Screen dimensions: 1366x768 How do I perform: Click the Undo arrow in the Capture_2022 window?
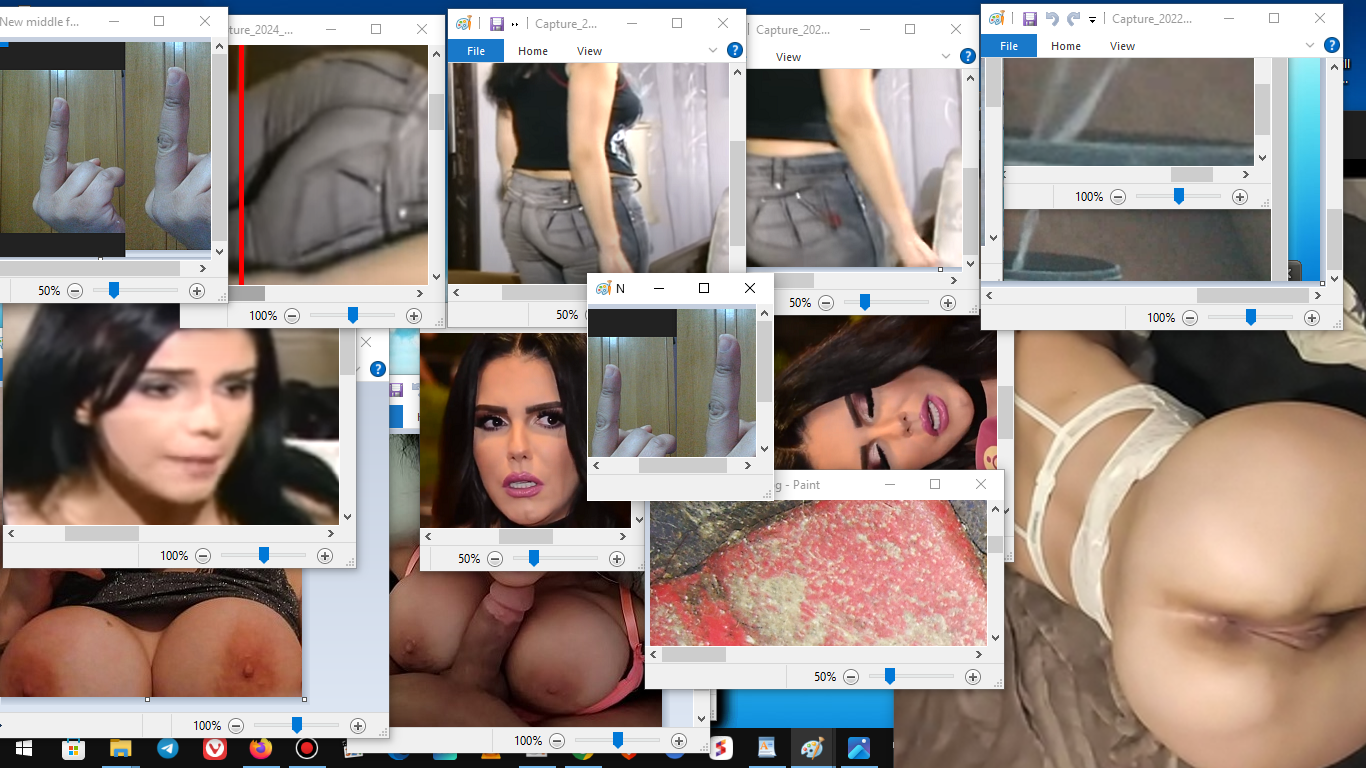[1052, 18]
